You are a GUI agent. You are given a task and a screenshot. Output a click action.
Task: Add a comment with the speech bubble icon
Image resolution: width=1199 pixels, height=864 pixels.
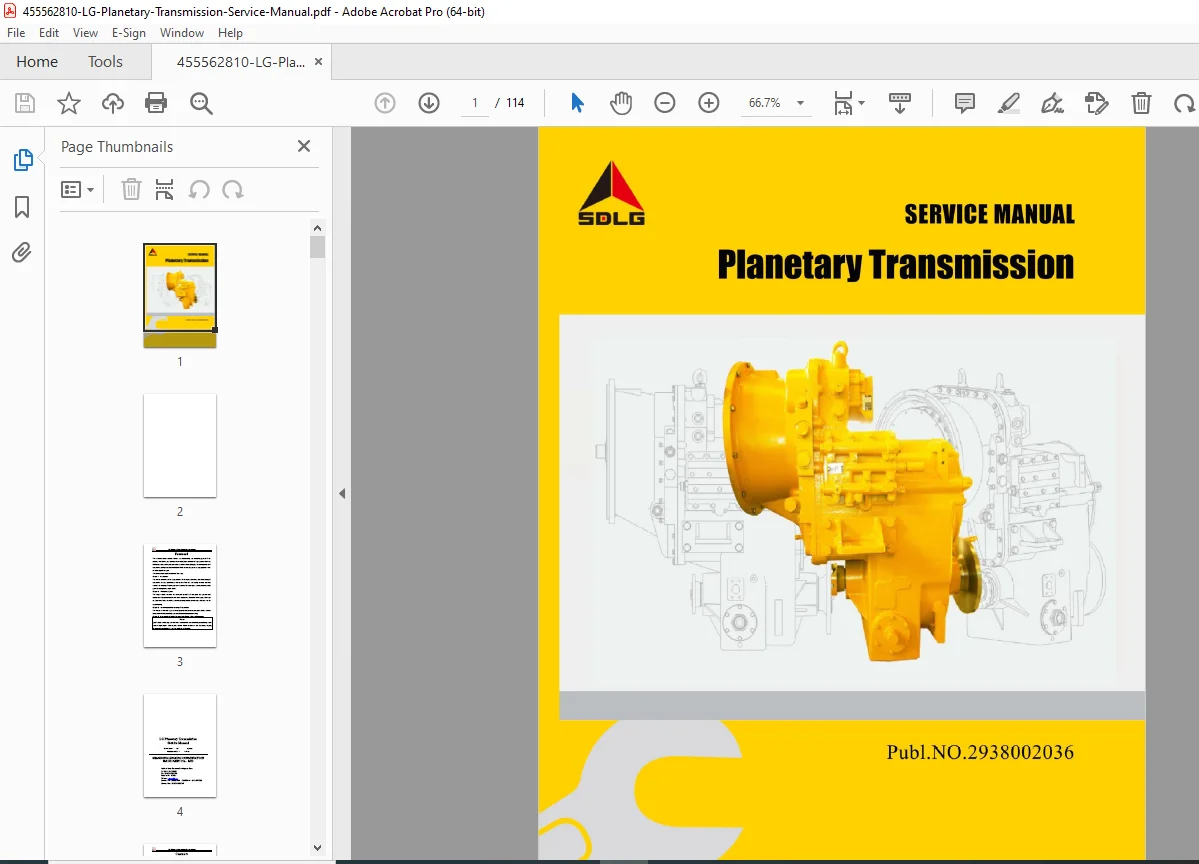click(x=965, y=102)
